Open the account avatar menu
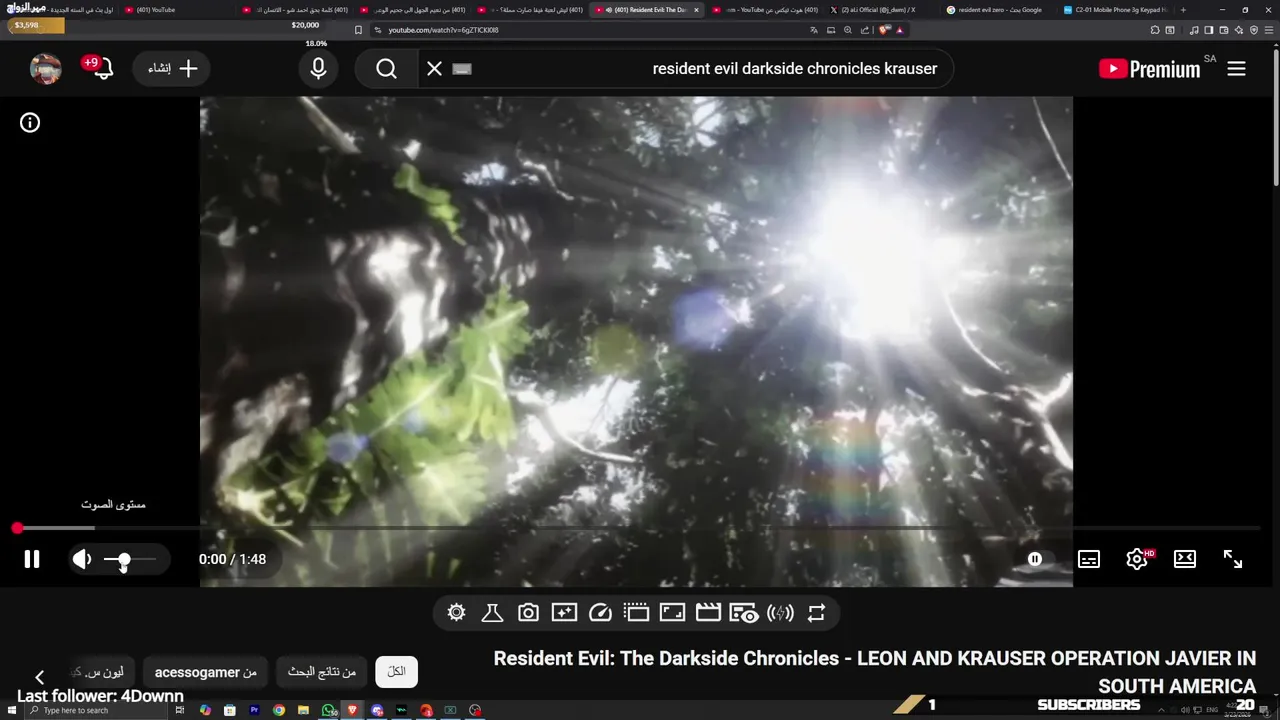The image size is (1280, 720). [46, 69]
